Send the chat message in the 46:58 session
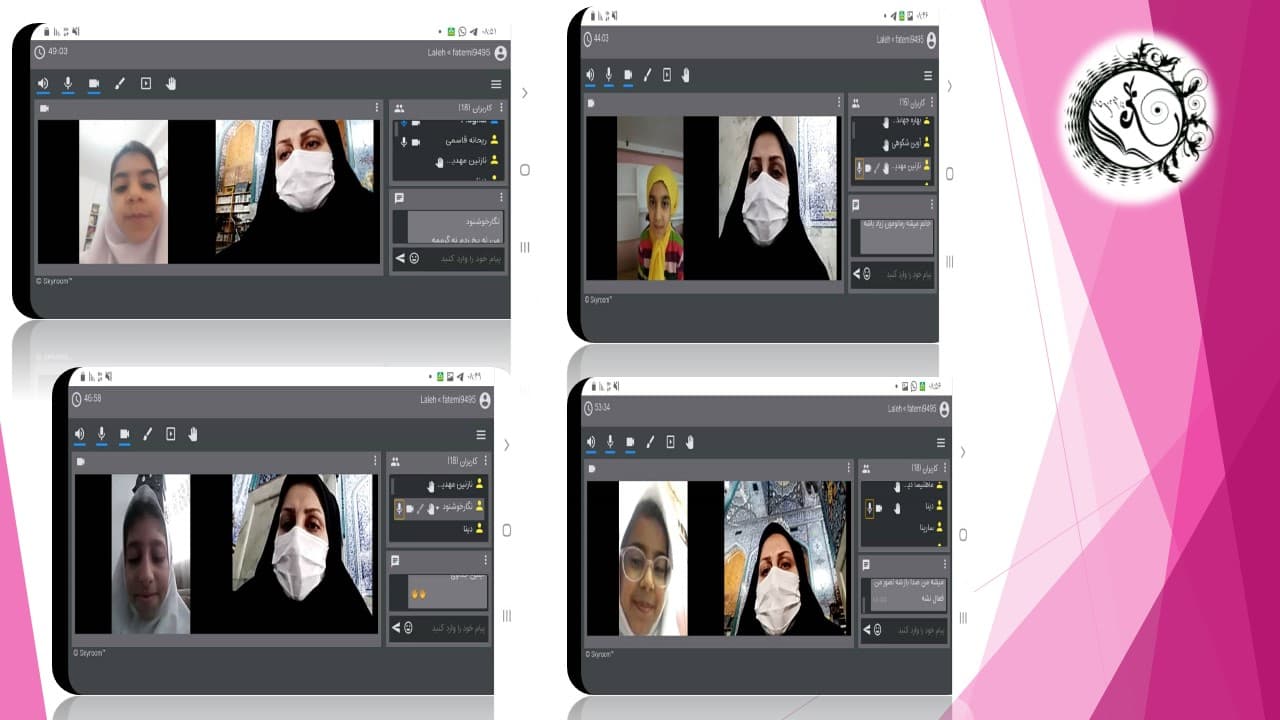Image resolution: width=1280 pixels, height=720 pixels. pyautogui.click(x=396, y=628)
